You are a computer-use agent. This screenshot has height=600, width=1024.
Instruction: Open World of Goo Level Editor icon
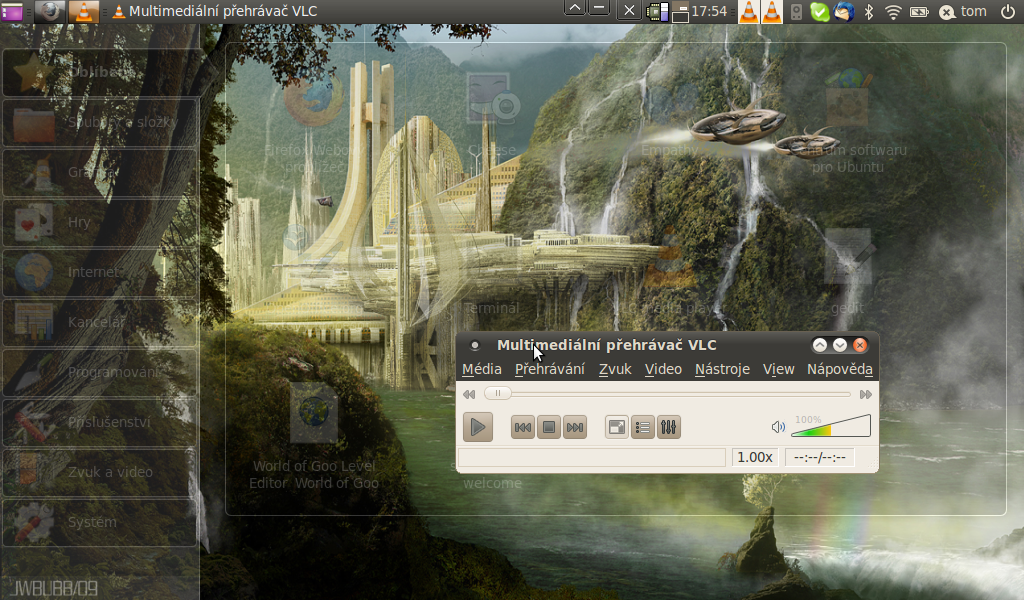[313, 413]
